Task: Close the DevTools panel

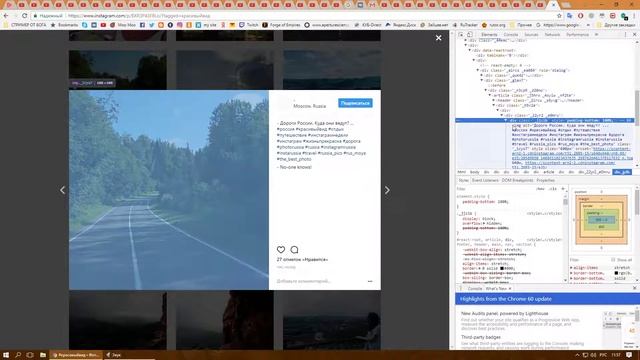Action: point(634,35)
